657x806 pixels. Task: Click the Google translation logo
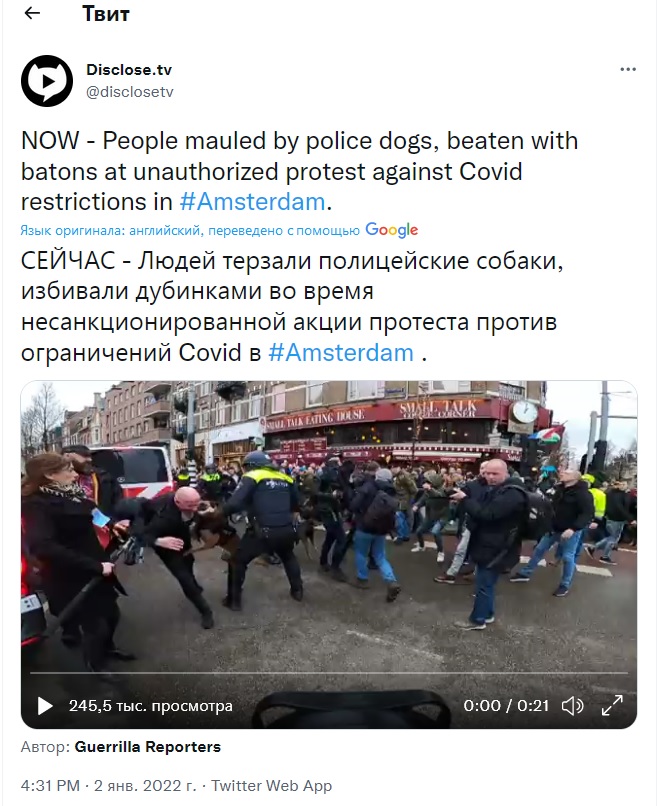(x=392, y=230)
